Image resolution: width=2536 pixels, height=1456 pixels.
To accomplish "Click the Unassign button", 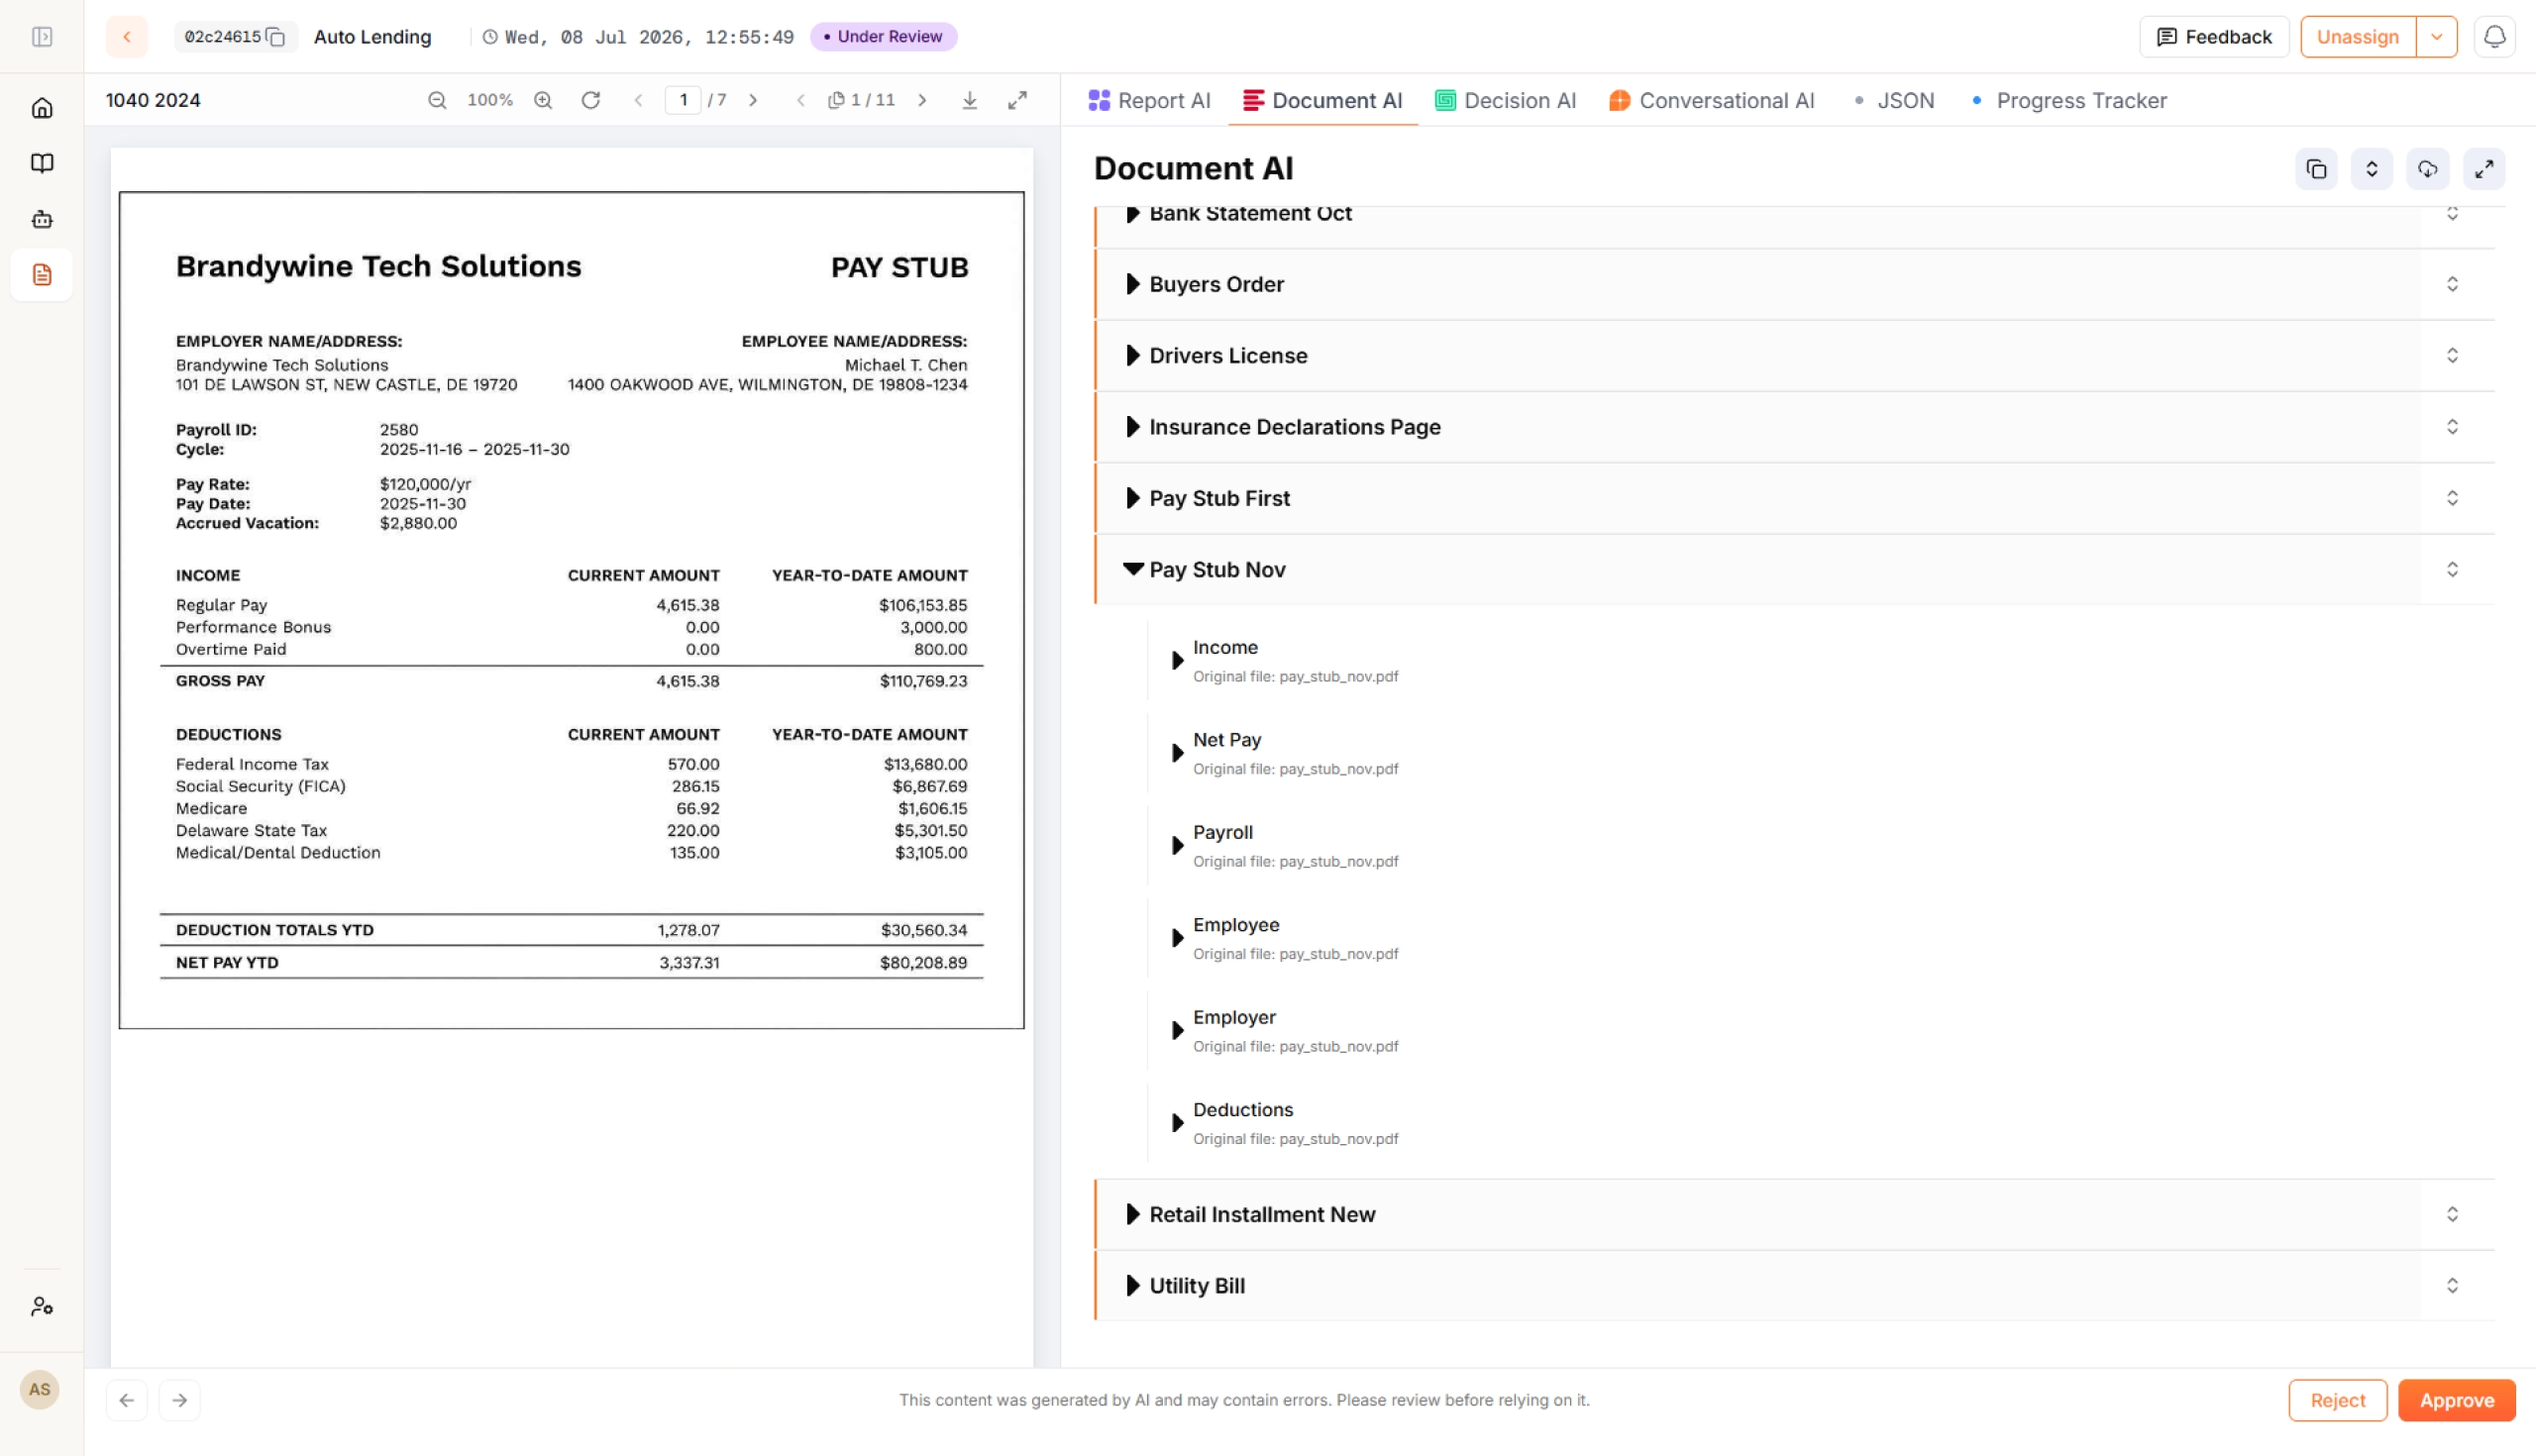I will (2357, 37).
